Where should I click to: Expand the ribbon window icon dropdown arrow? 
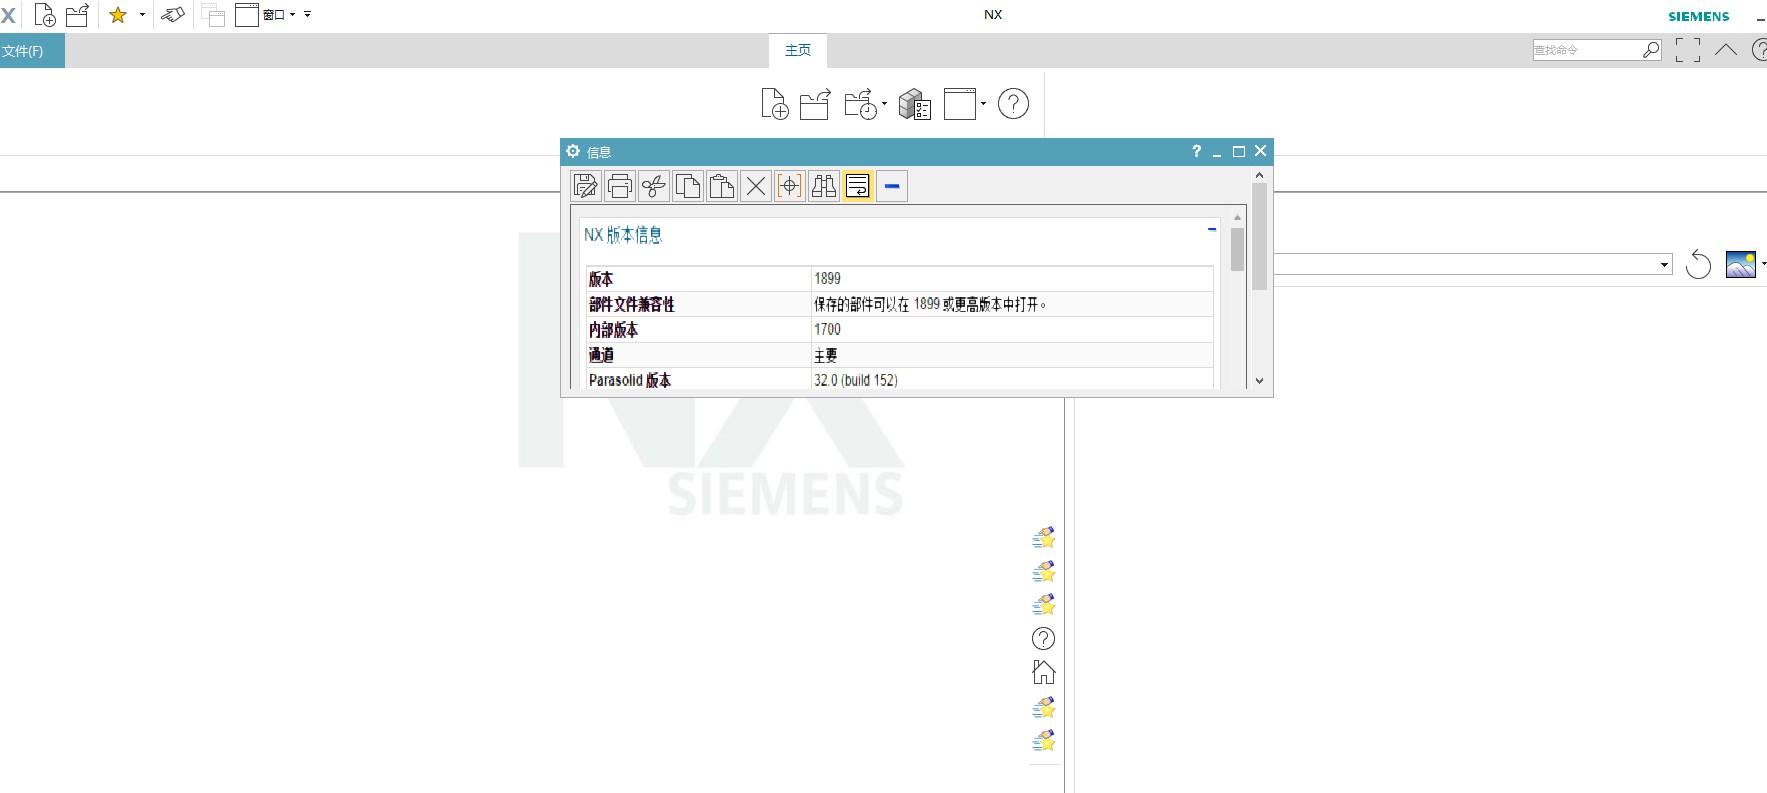click(x=983, y=104)
